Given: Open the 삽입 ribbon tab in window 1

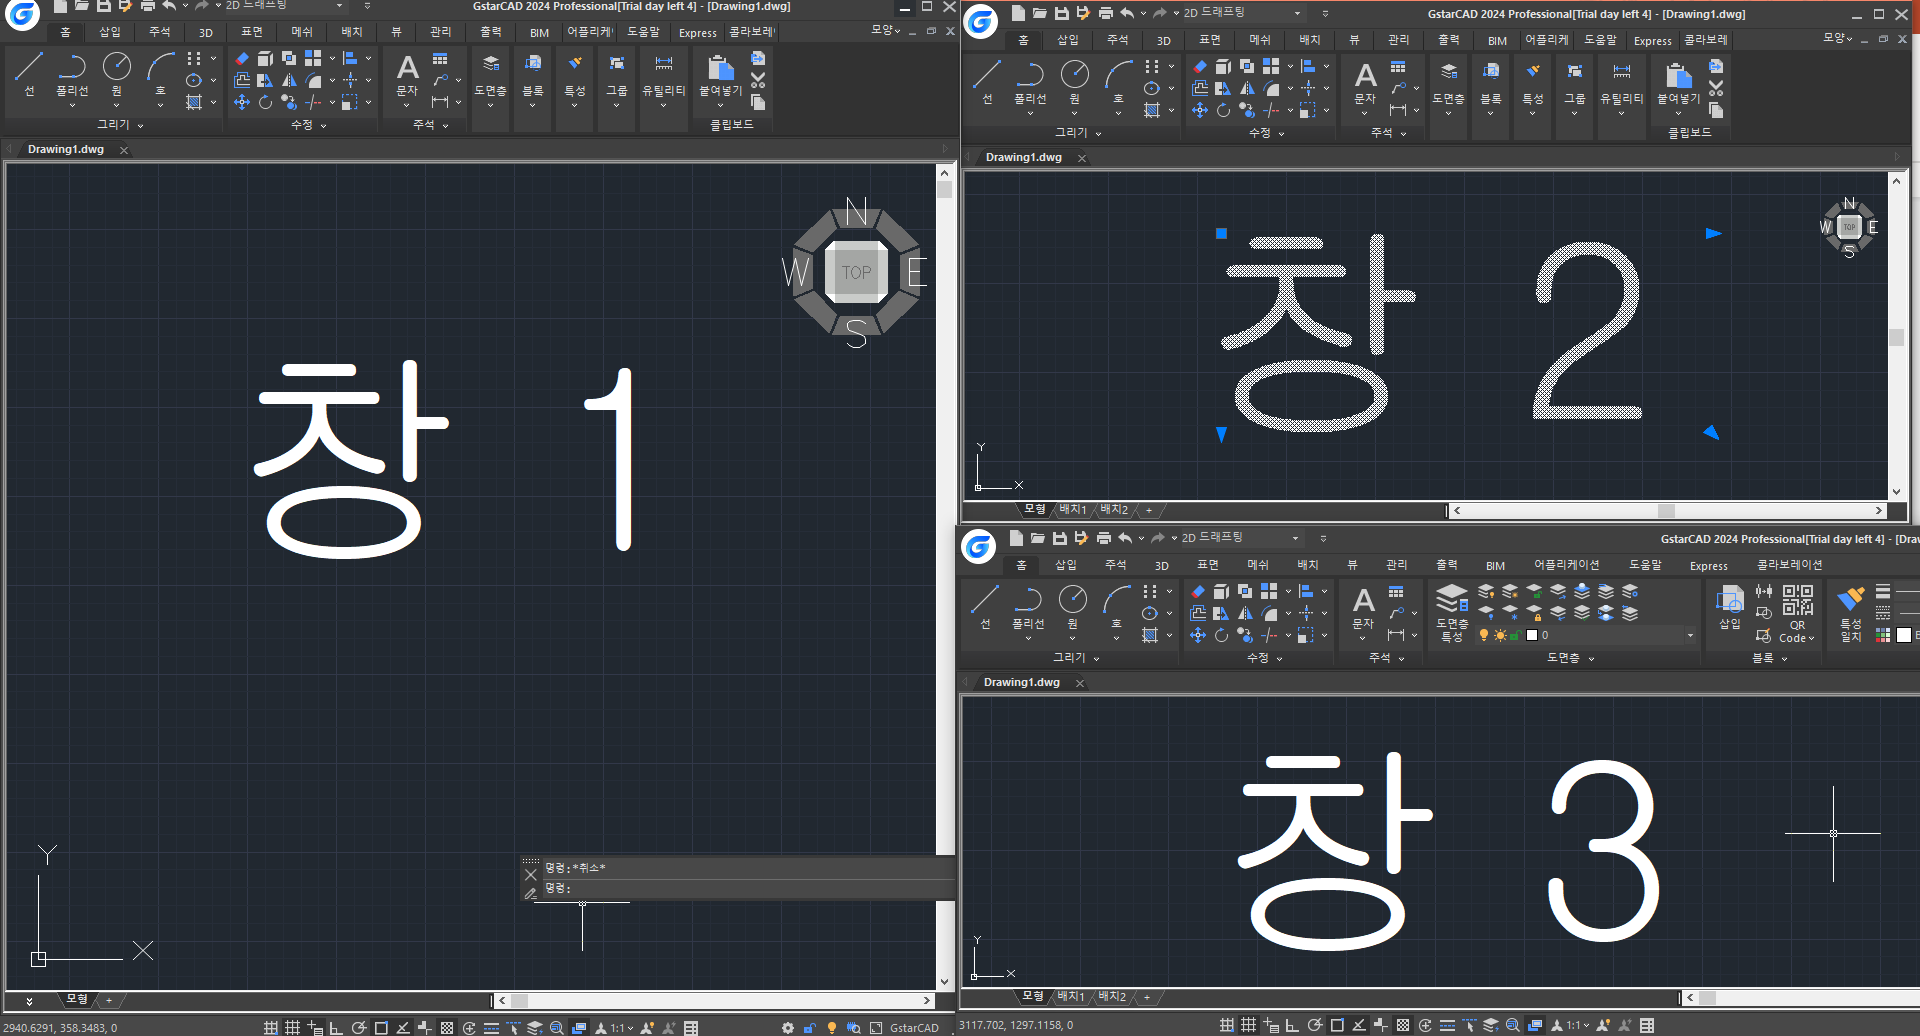Looking at the screenshot, I should pos(110,32).
